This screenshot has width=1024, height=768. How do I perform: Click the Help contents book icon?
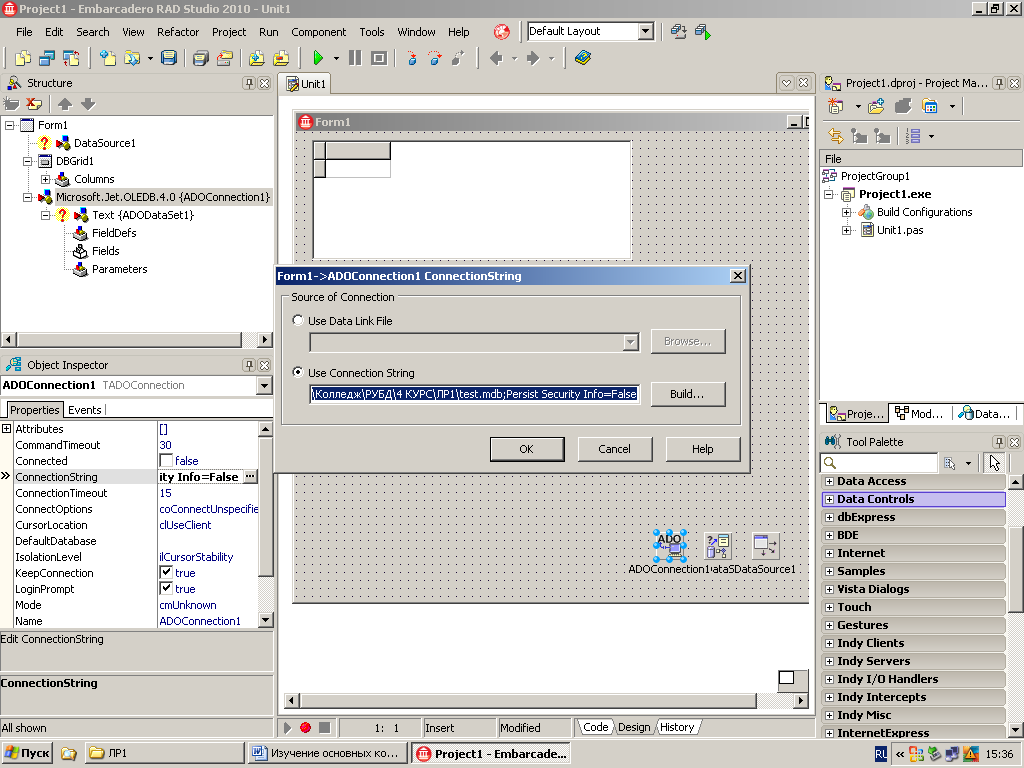[x=583, y=58]
